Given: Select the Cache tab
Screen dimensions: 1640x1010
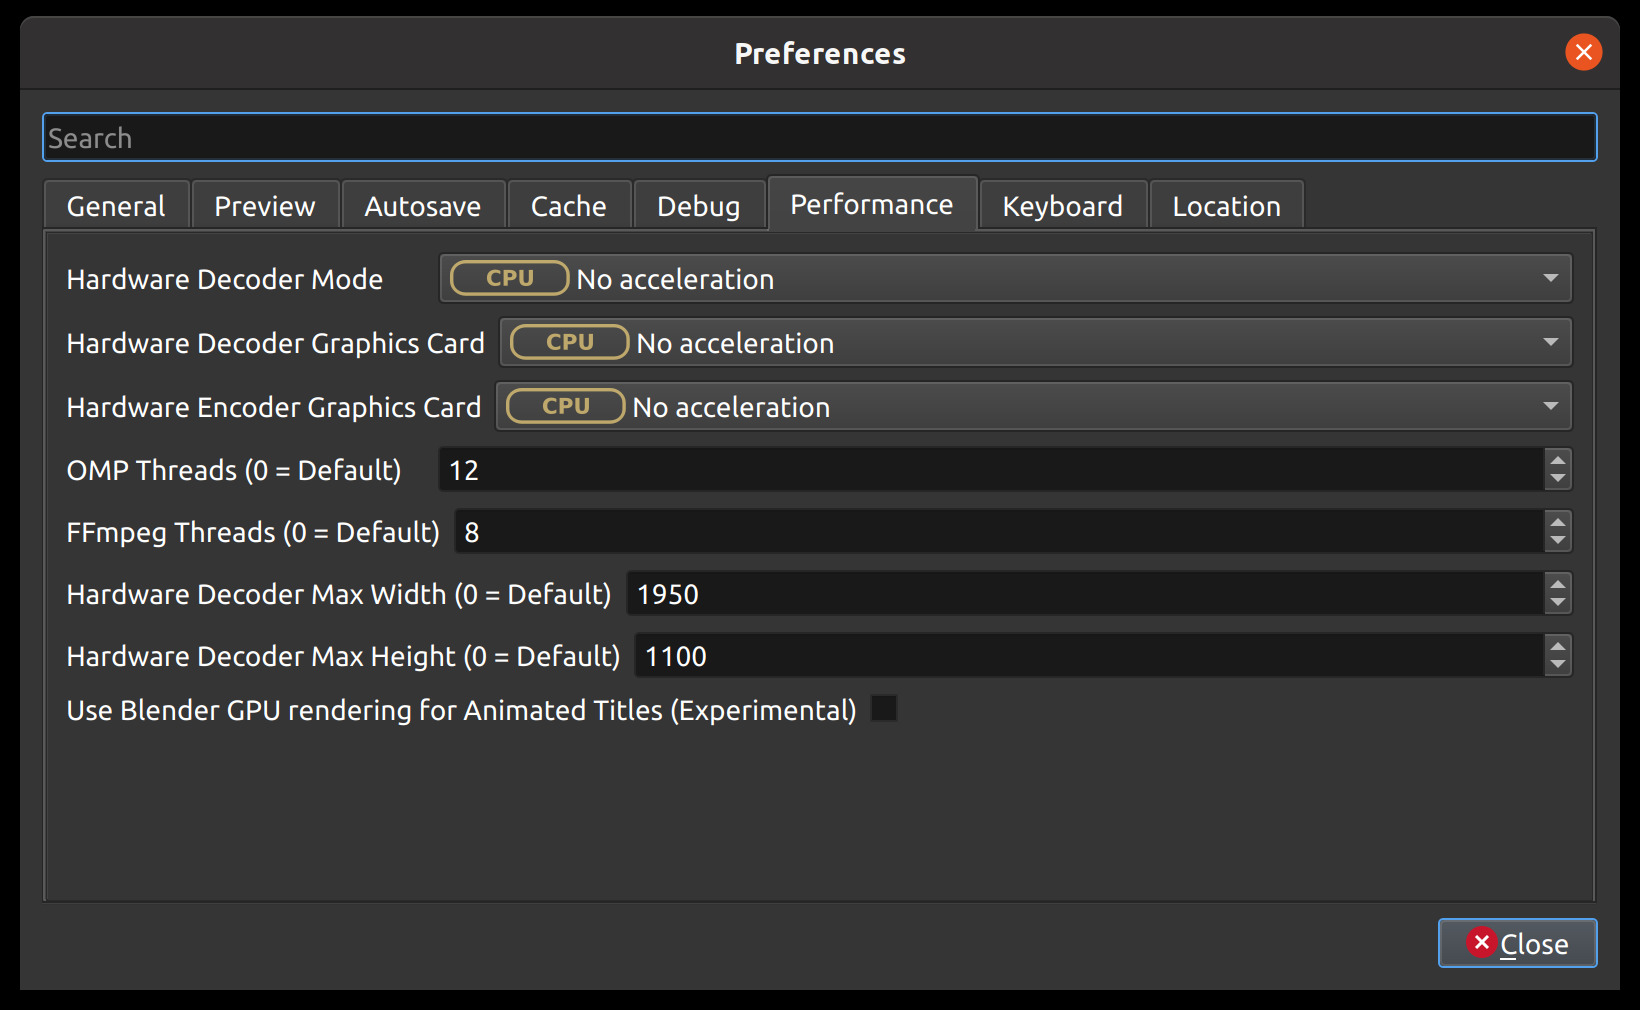Looking at the screenshot, I should 568,206.
